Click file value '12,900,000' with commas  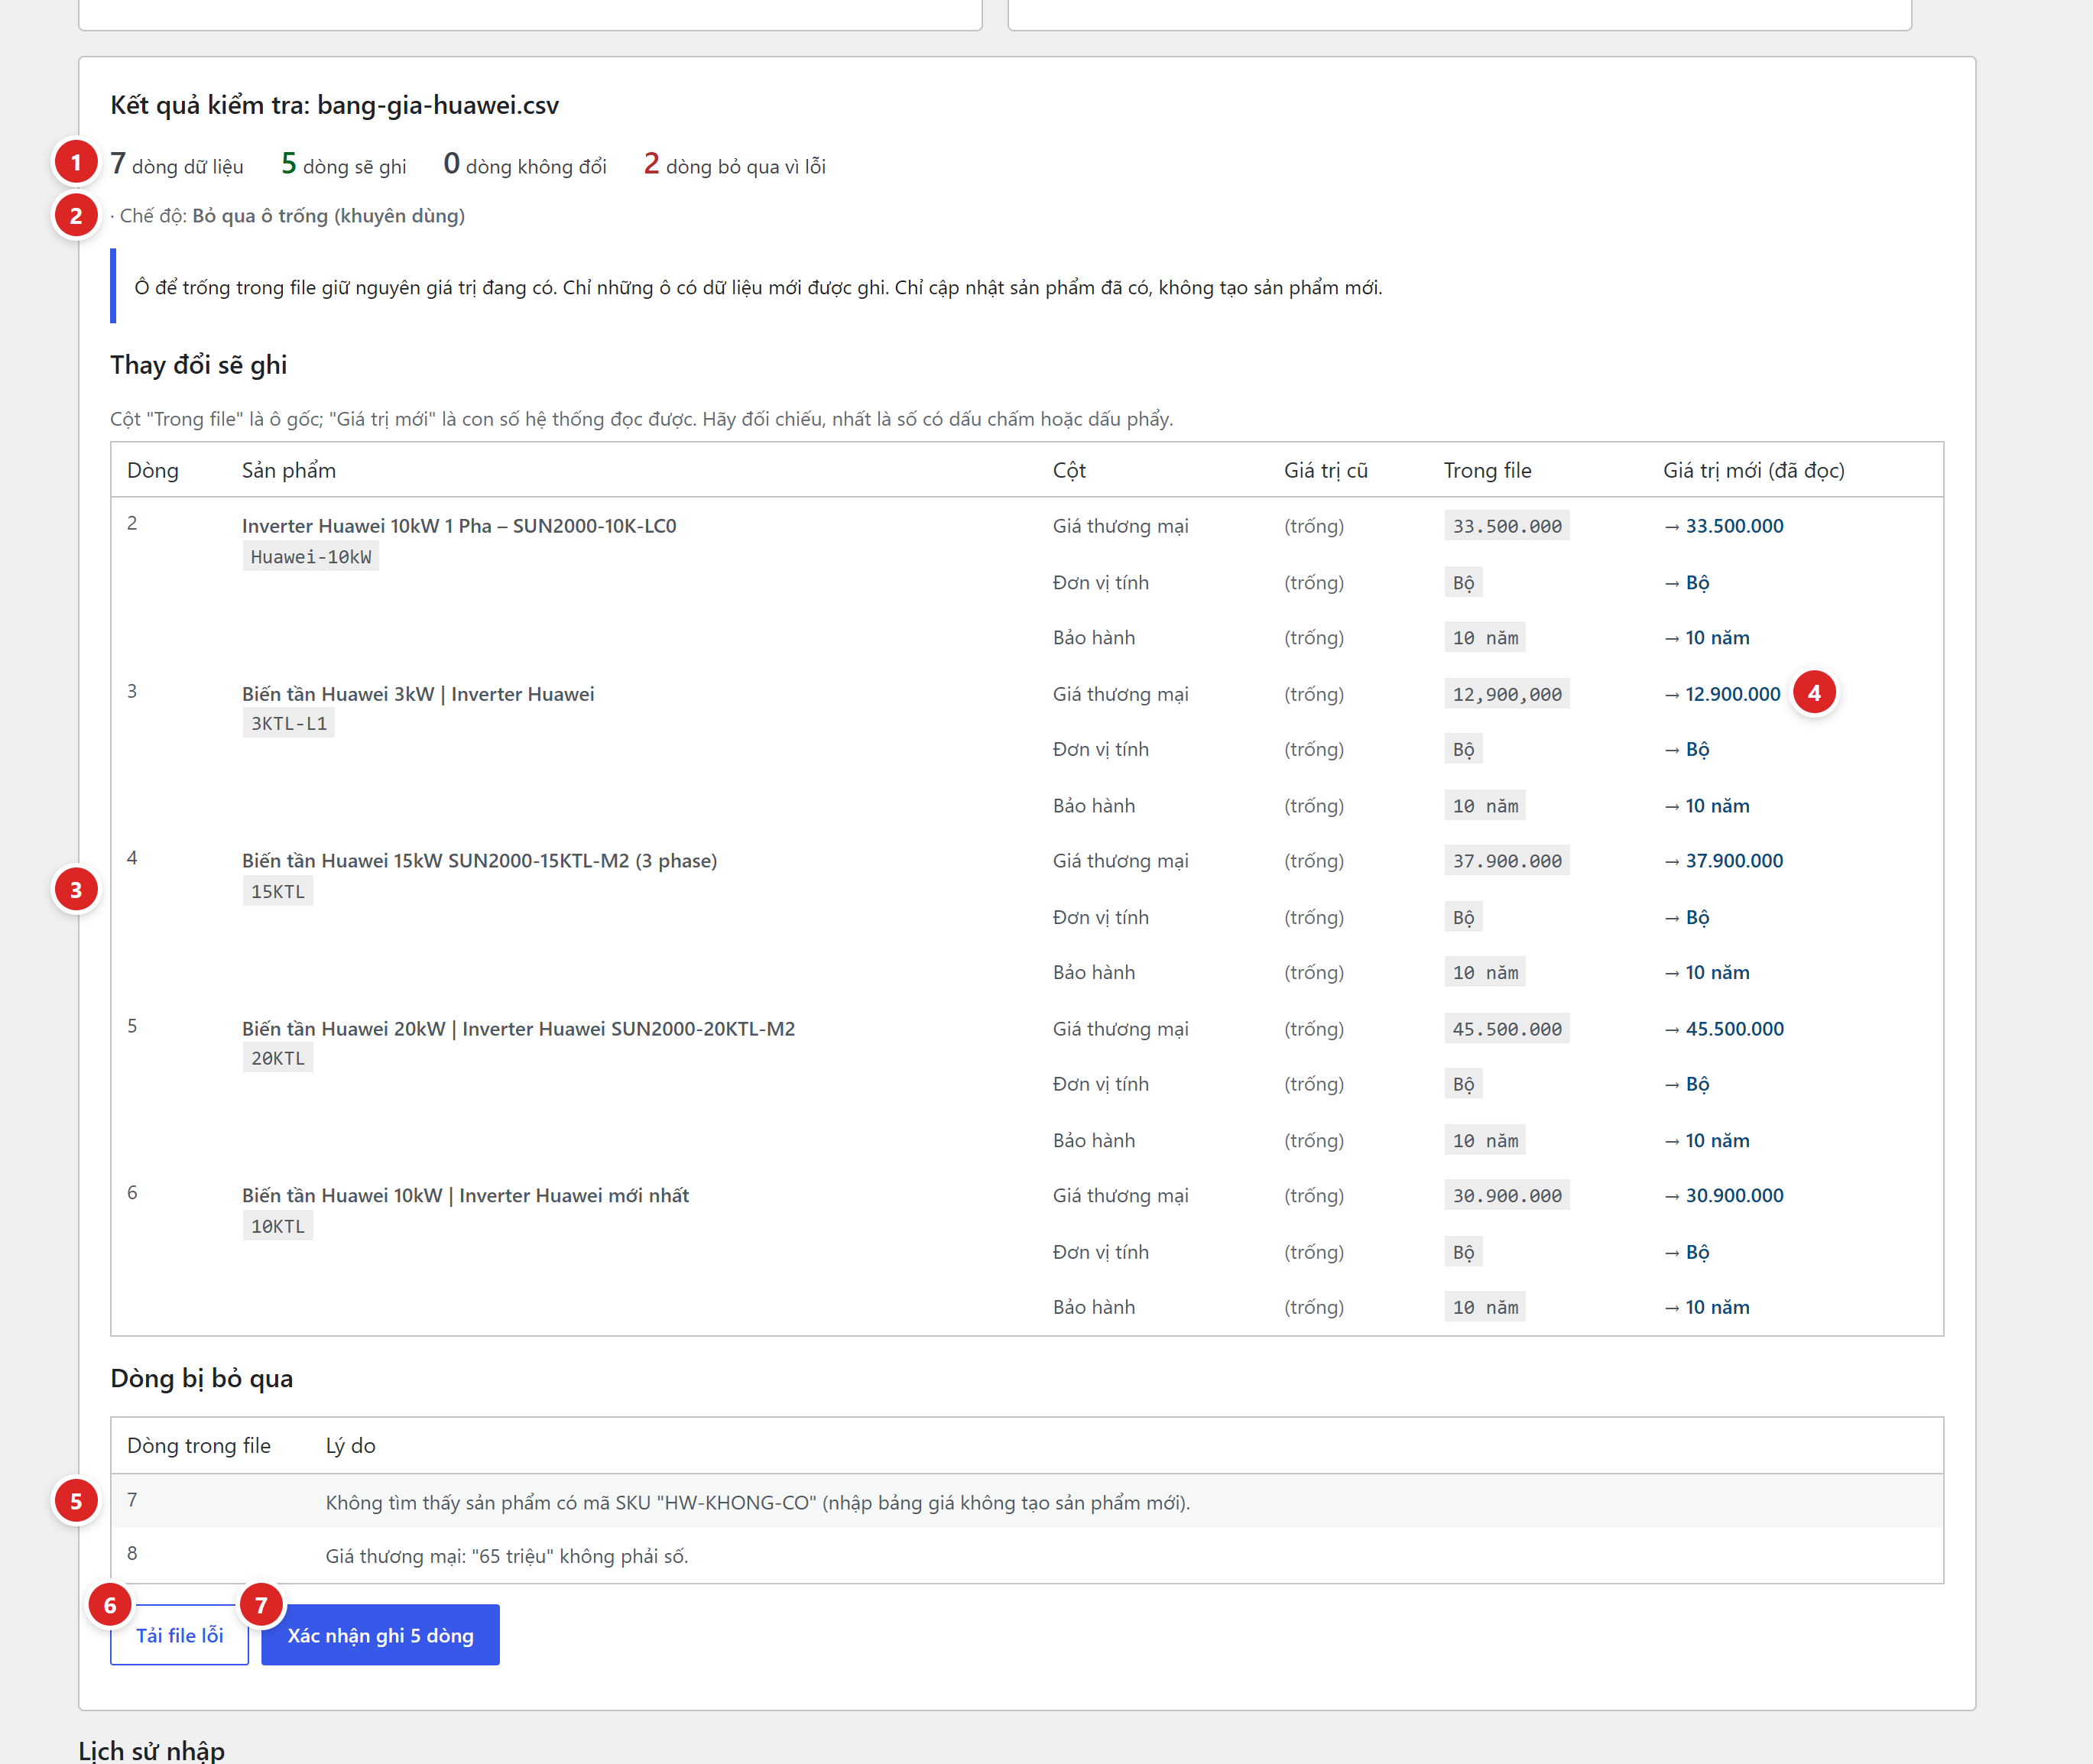1506,694
